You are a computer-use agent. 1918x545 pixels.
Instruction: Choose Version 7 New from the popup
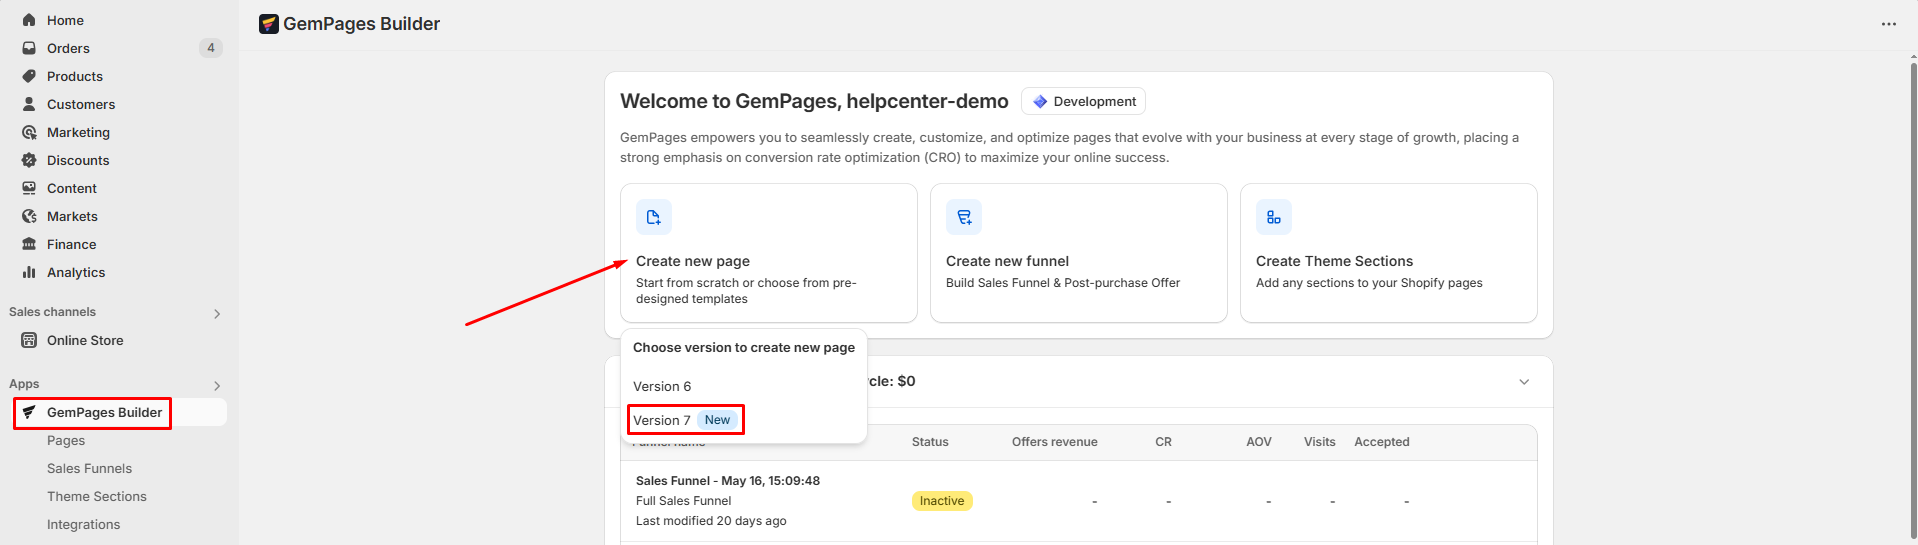click(686, 420)
